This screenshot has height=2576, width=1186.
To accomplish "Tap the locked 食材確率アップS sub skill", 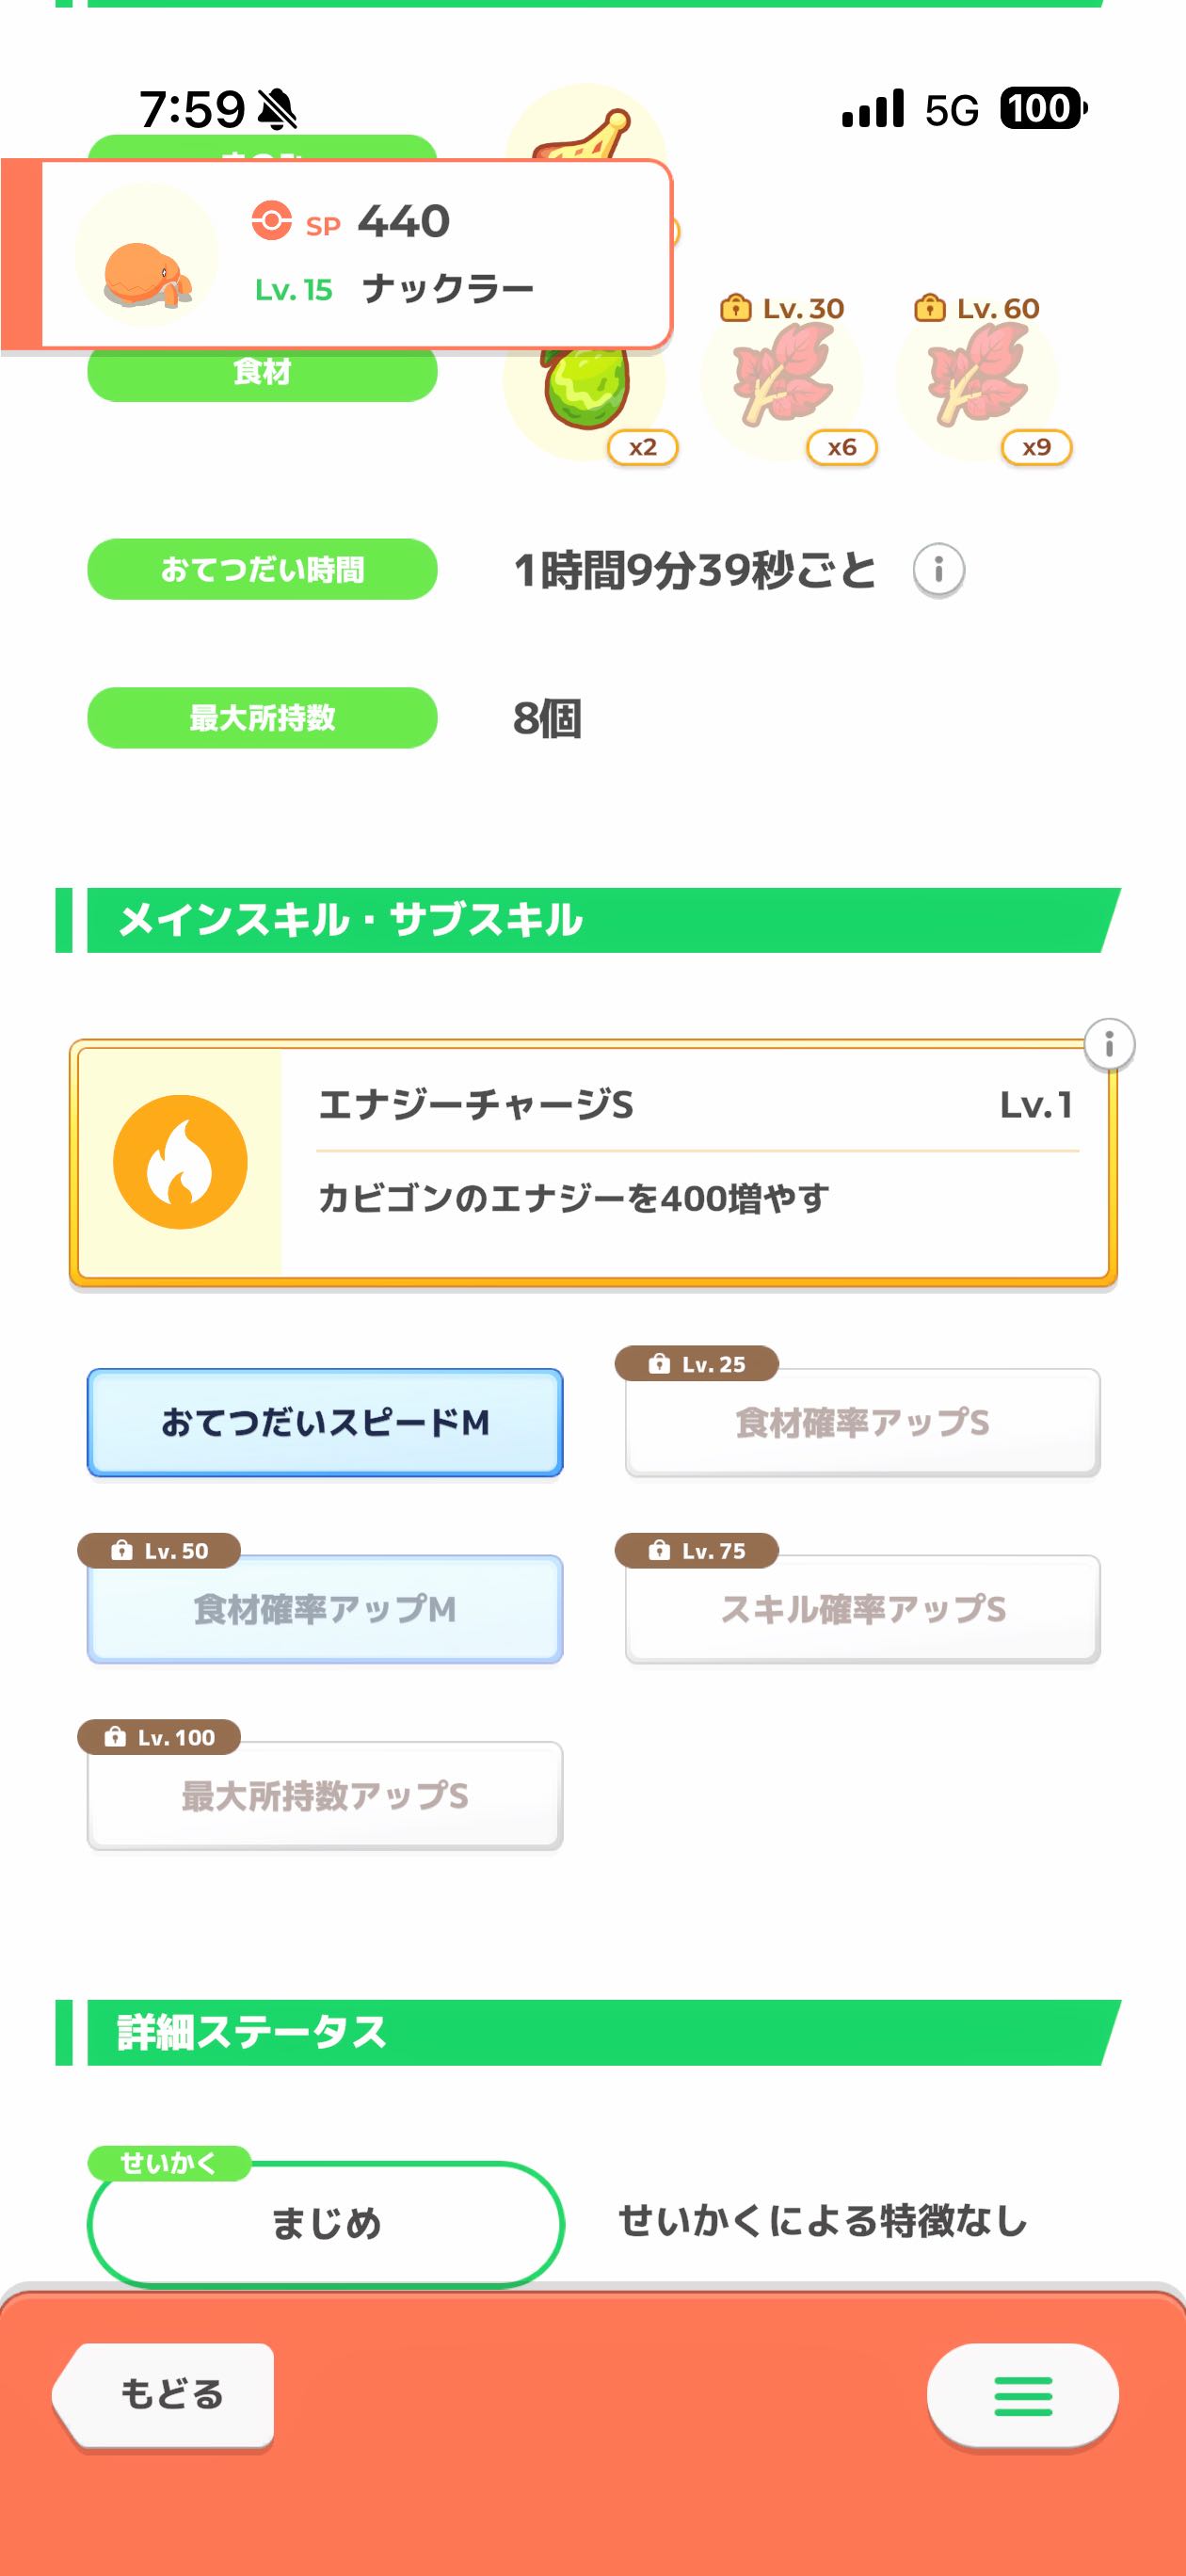I will (x=862, y=1422).
